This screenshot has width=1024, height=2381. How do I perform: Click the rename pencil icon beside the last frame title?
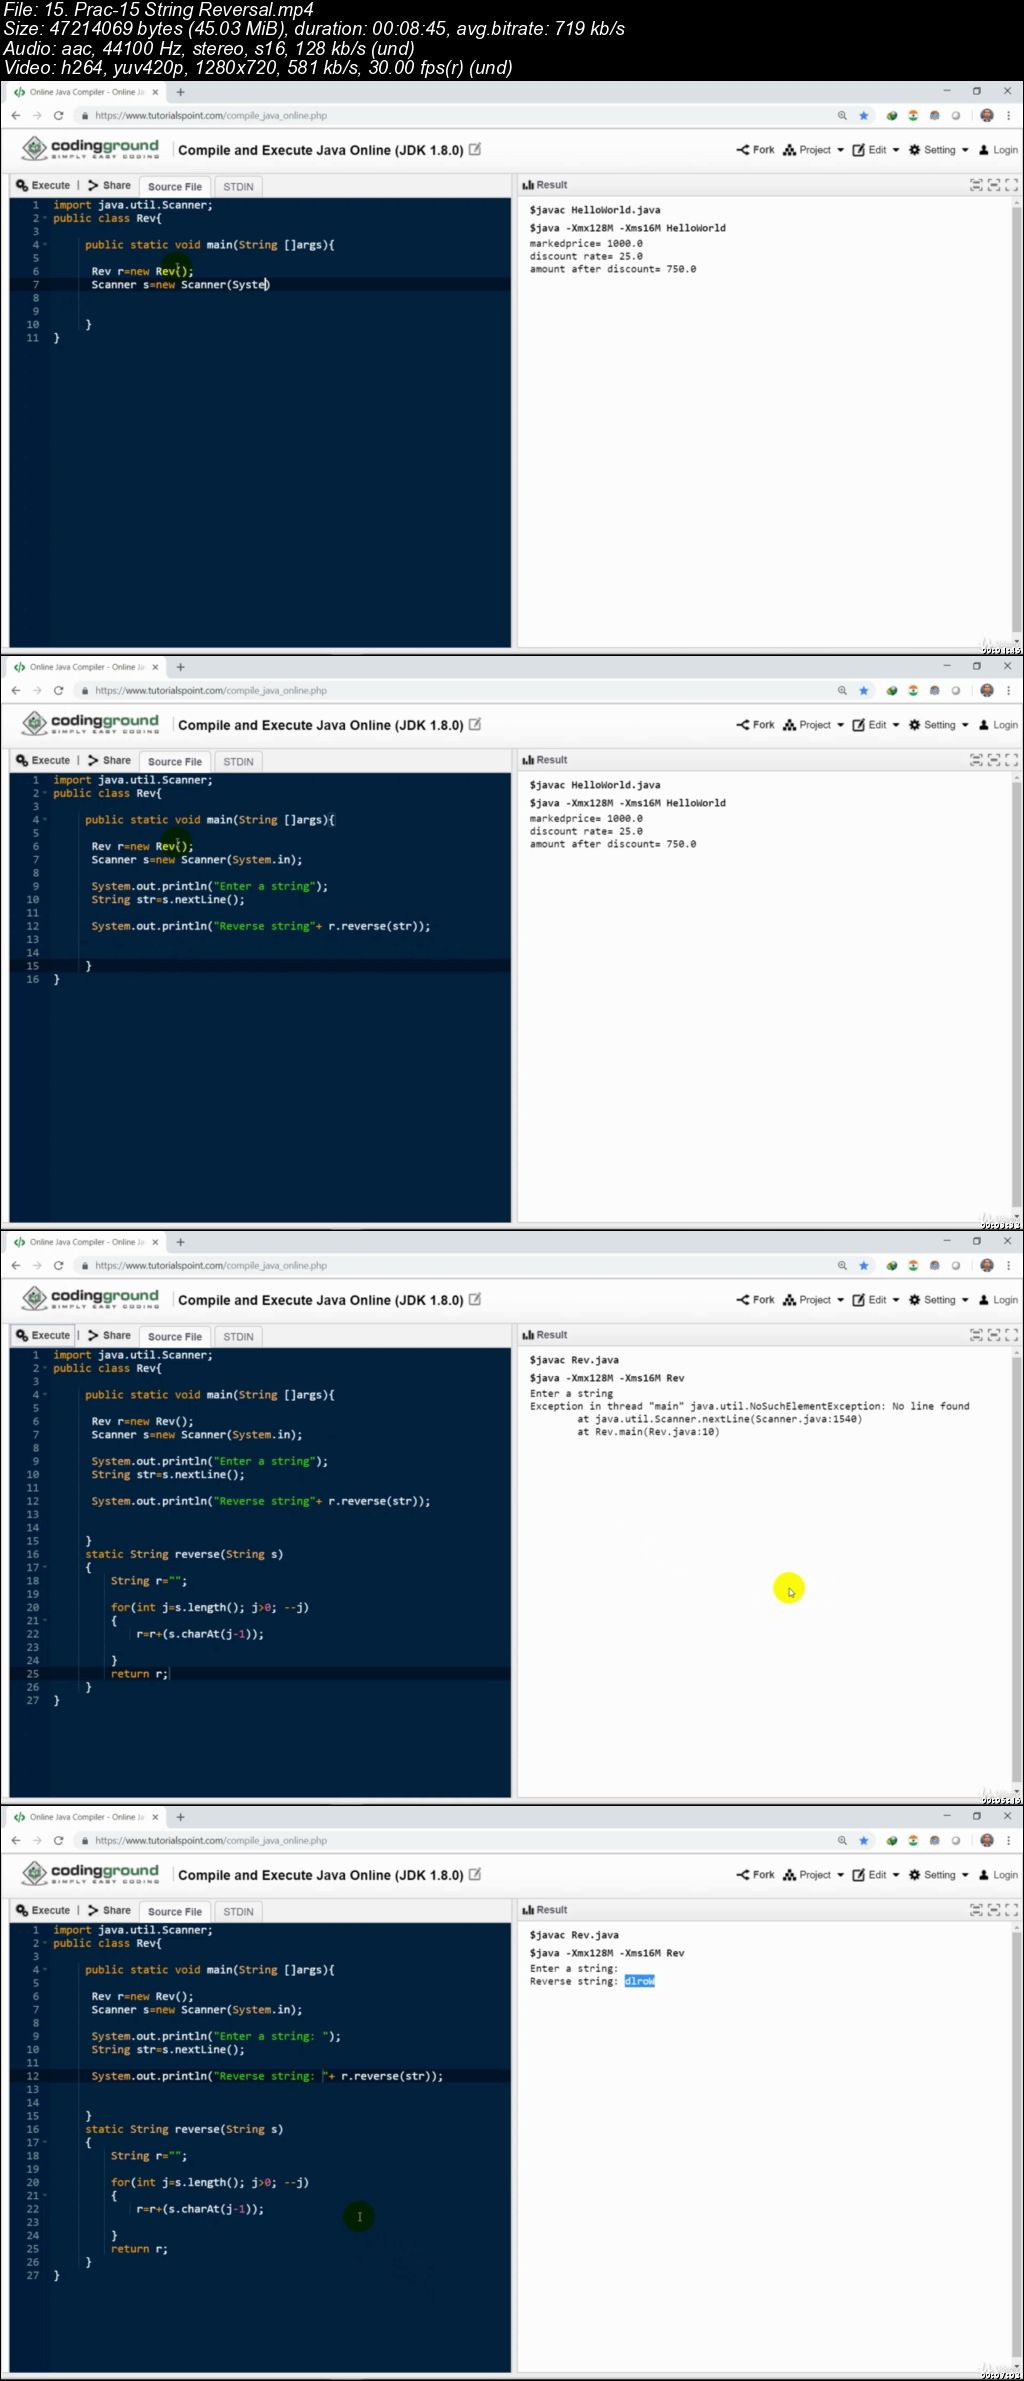[x=475, y=1875]
